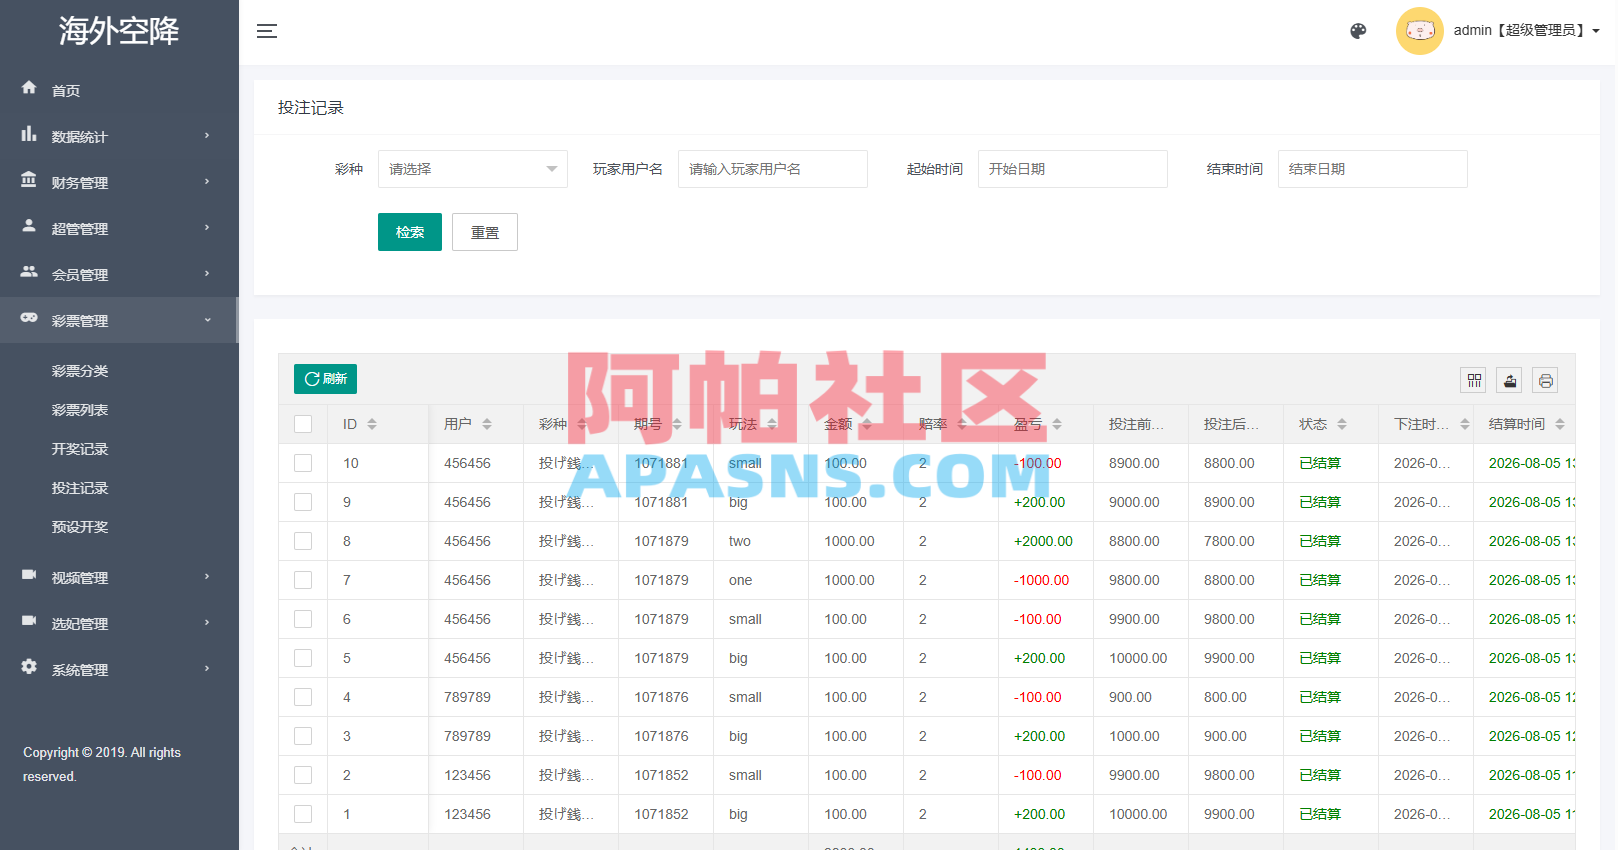Click the 结束时间 end date field
The width and height of the screenshot is (1618, 850).
1373,169
